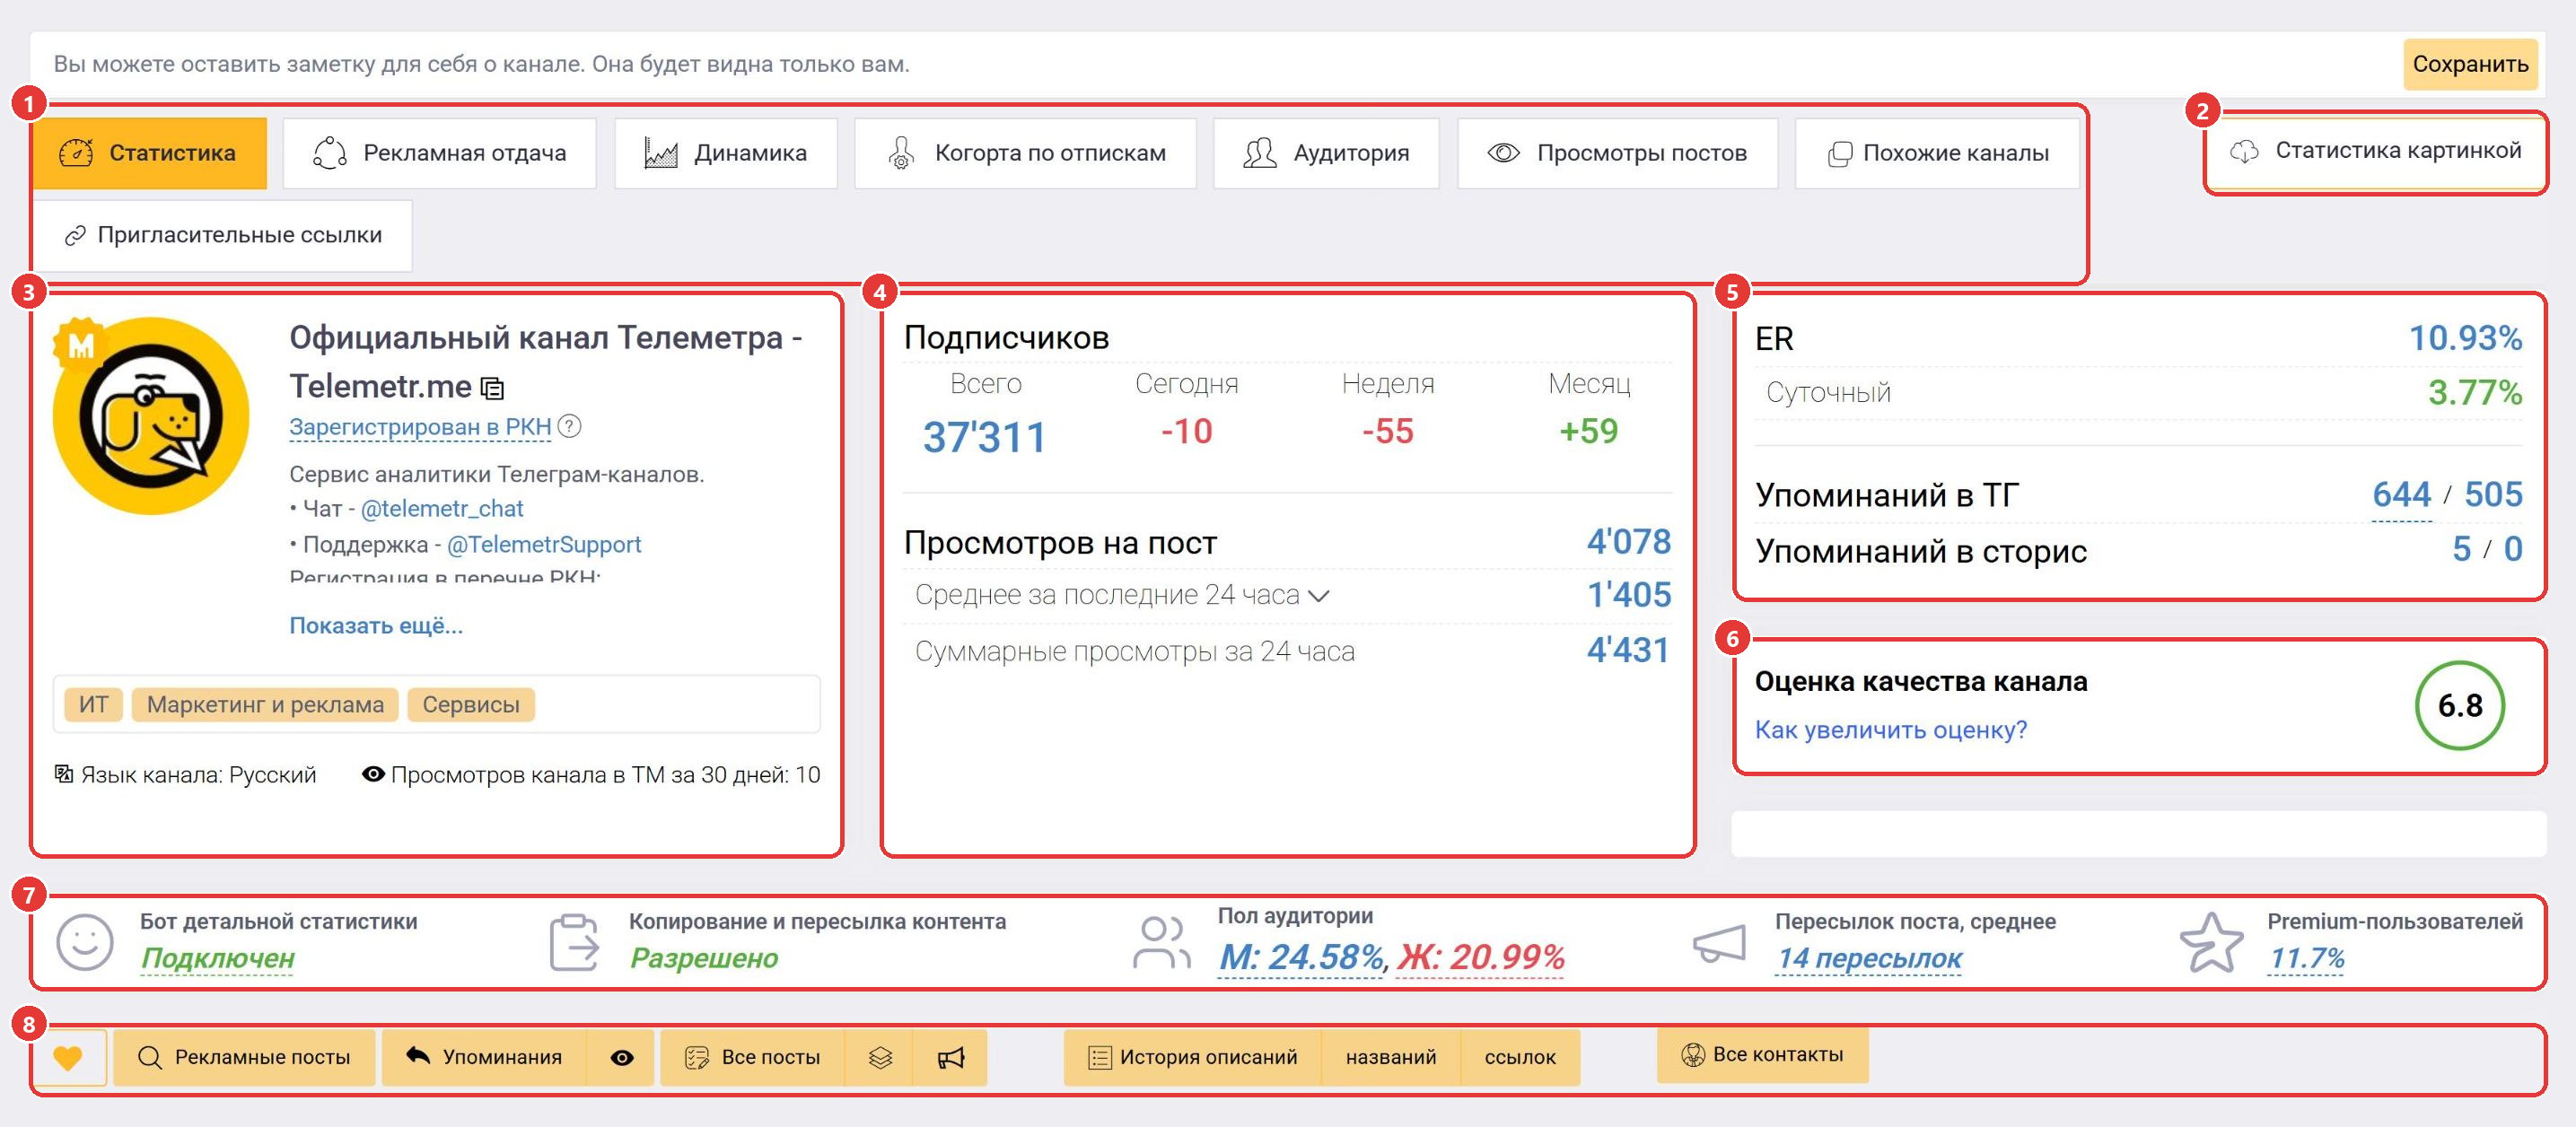Expand Среднее за последние 24 часа dropdown
The image size is (2576, 1127).
pos(1319,596)
